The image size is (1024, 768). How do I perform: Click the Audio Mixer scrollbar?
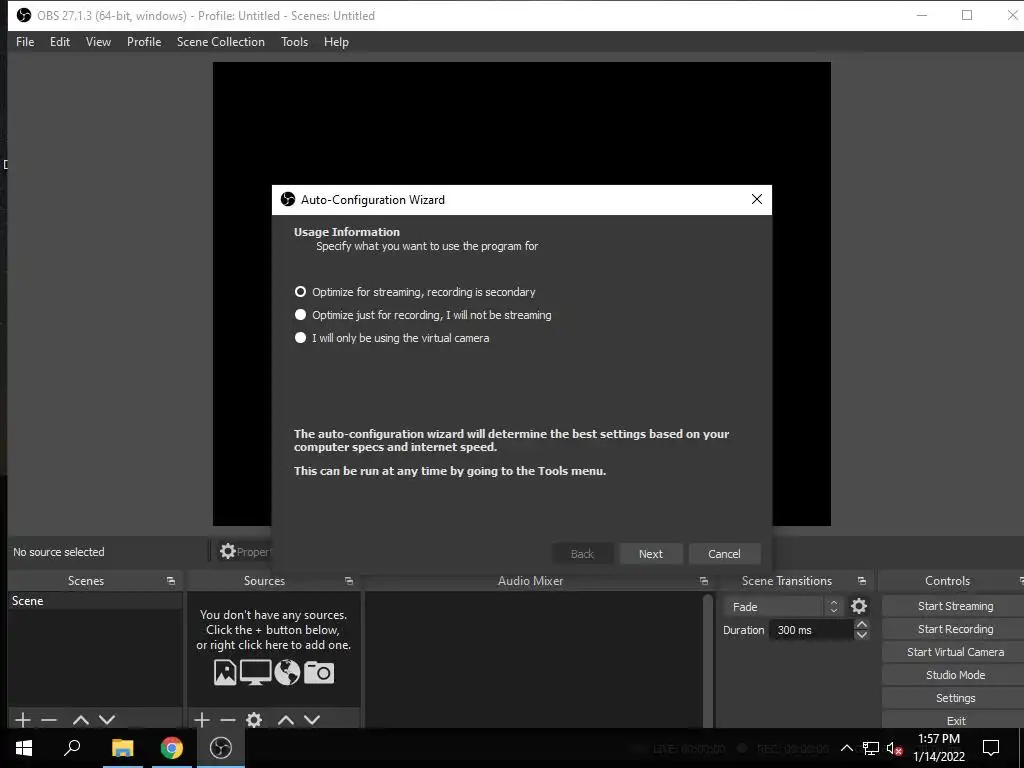click(x=707, y=660)
